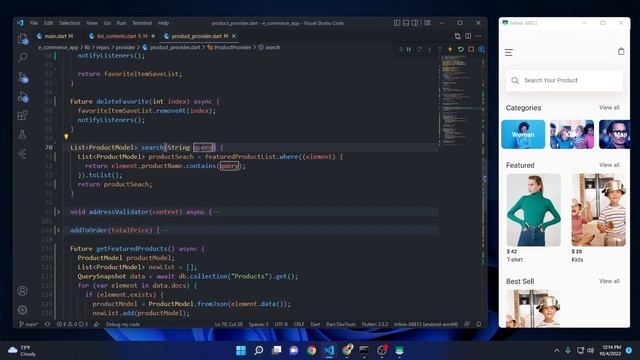The image size is (640, 360).
Task: Open the Extensions view
Action: [x=23, y=115]
